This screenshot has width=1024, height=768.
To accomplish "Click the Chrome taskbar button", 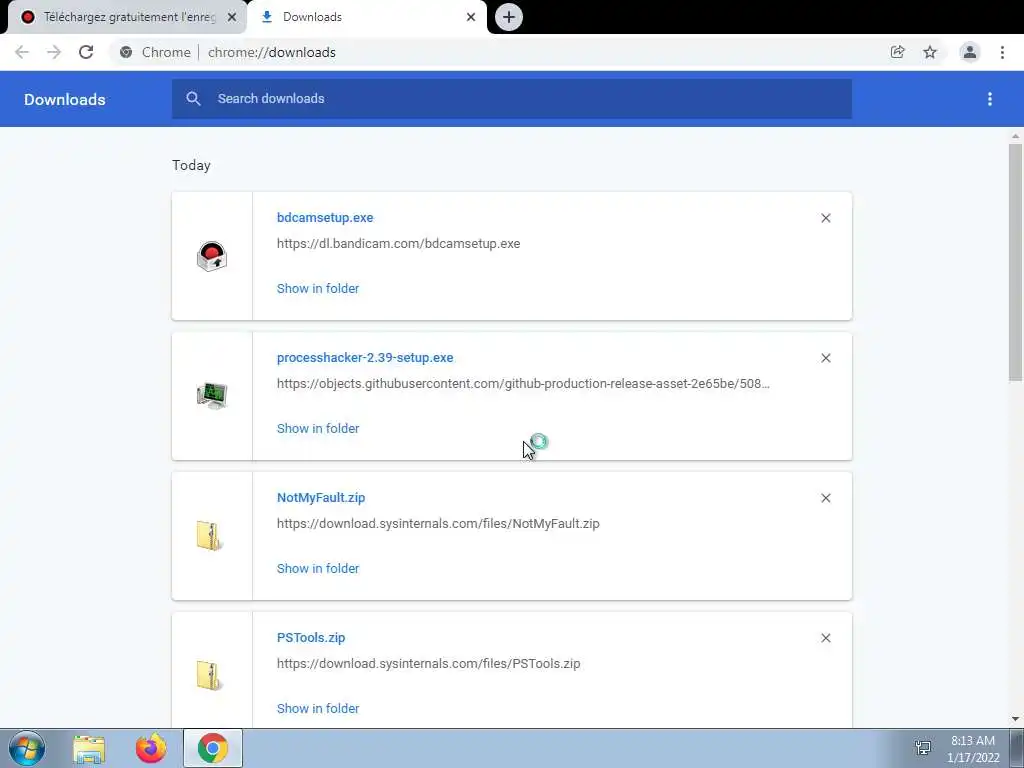I will click(213, 748).
